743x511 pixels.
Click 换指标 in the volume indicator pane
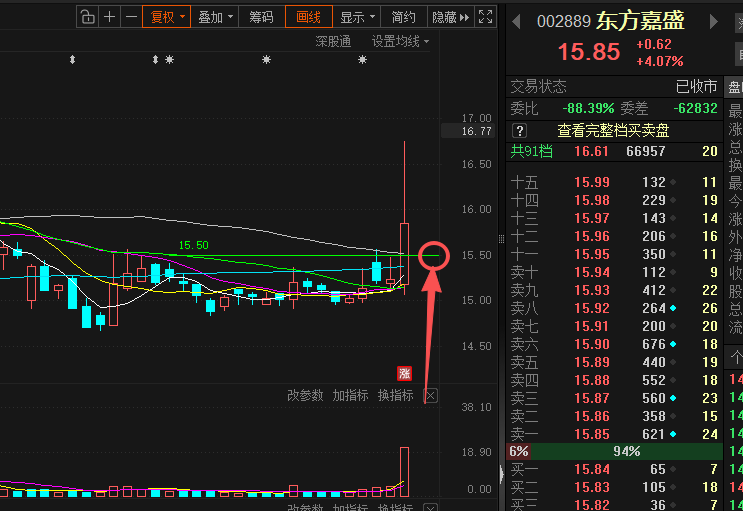pyautogui.click(x=396, y=395)
